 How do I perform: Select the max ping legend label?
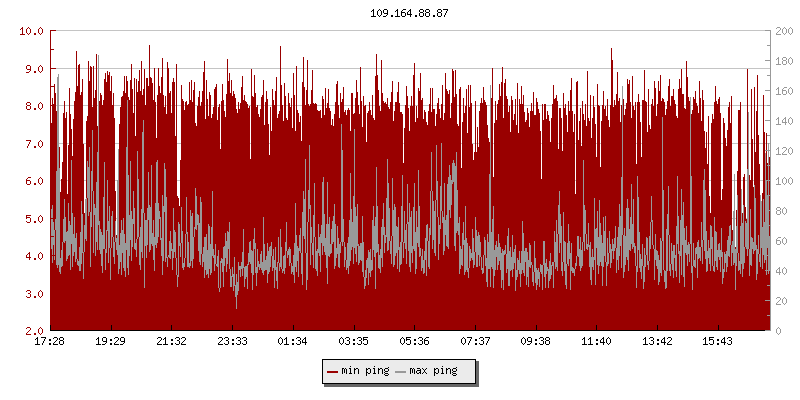[x=433, y=371]
